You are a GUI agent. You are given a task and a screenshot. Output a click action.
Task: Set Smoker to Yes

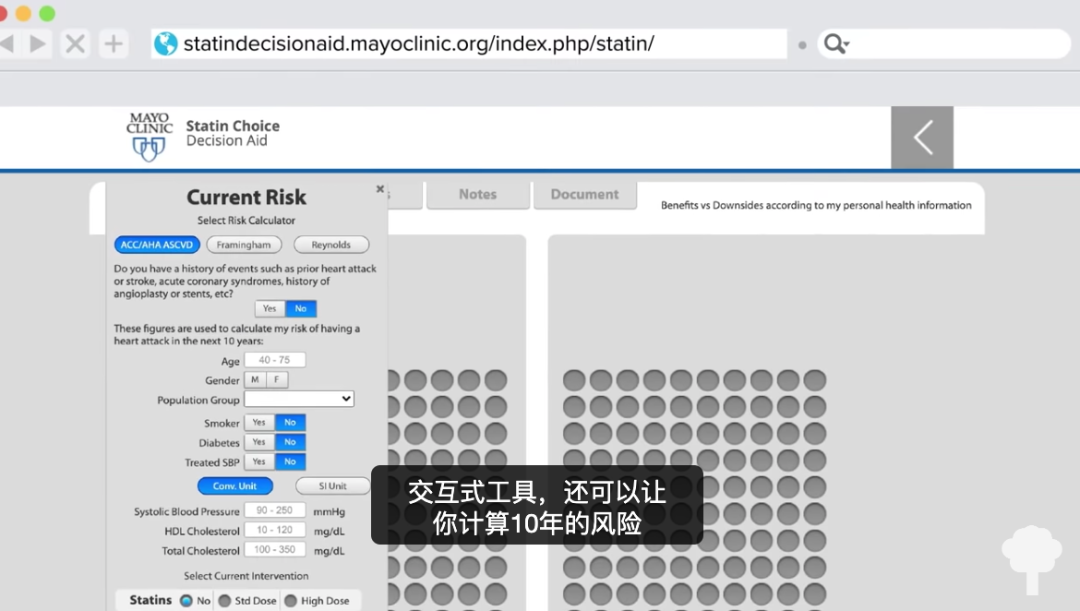pos(259,422)
